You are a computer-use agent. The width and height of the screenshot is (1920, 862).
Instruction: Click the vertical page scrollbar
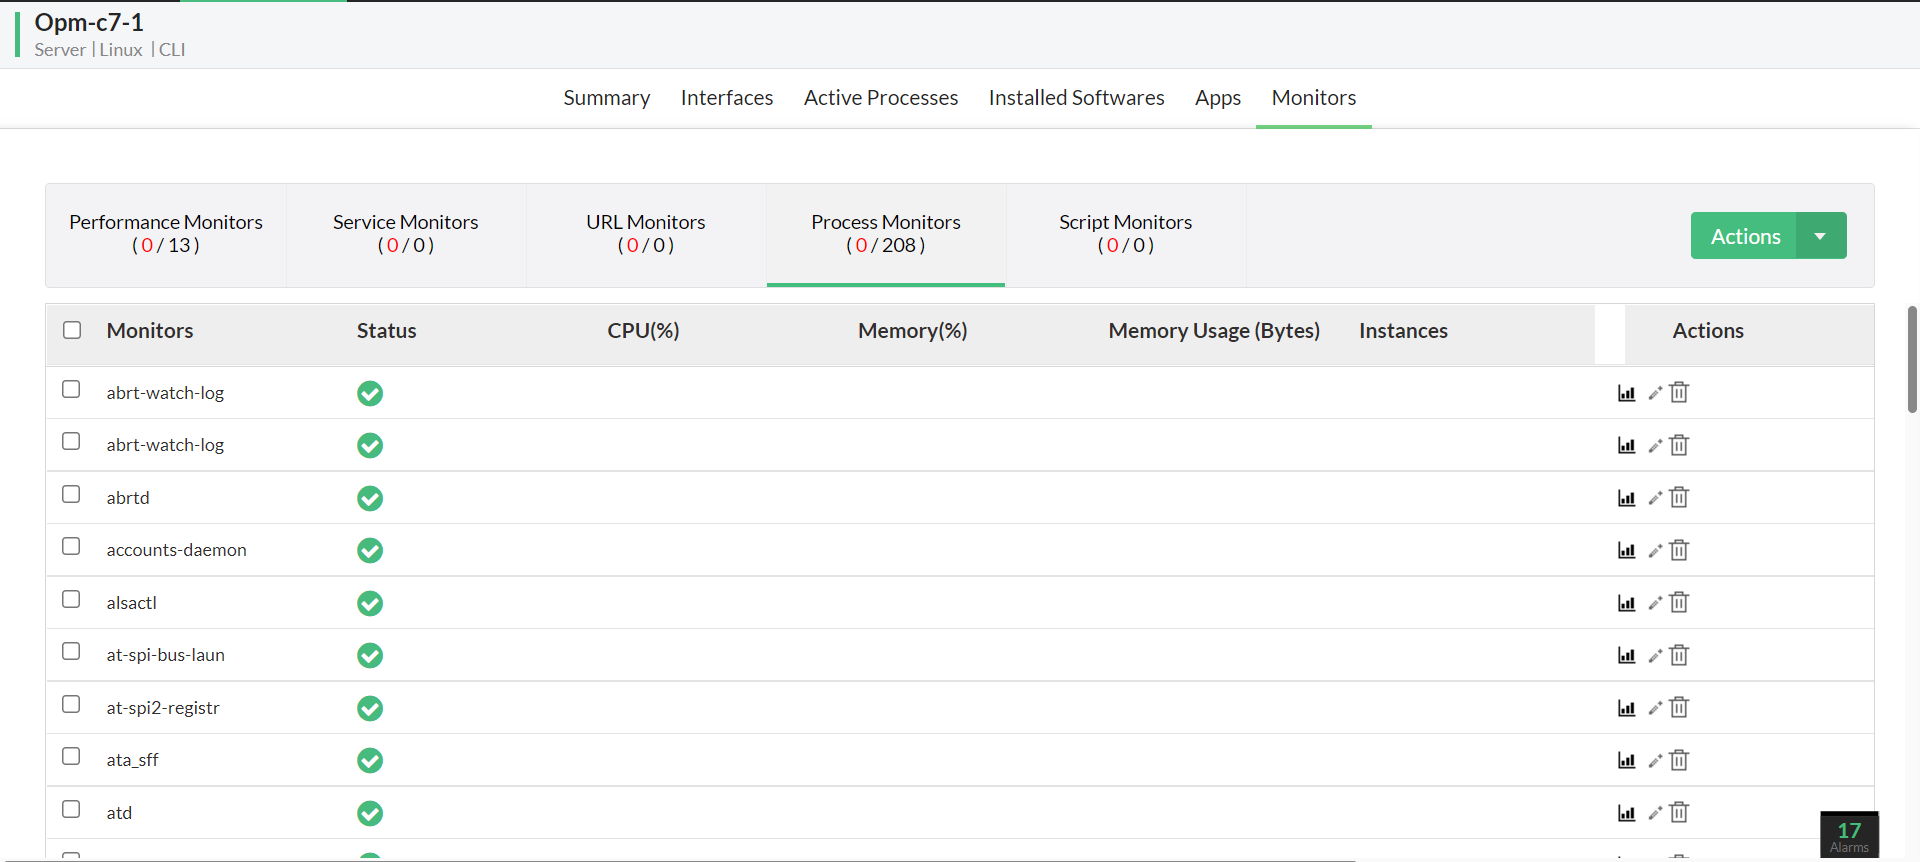tap(1912, 360)
